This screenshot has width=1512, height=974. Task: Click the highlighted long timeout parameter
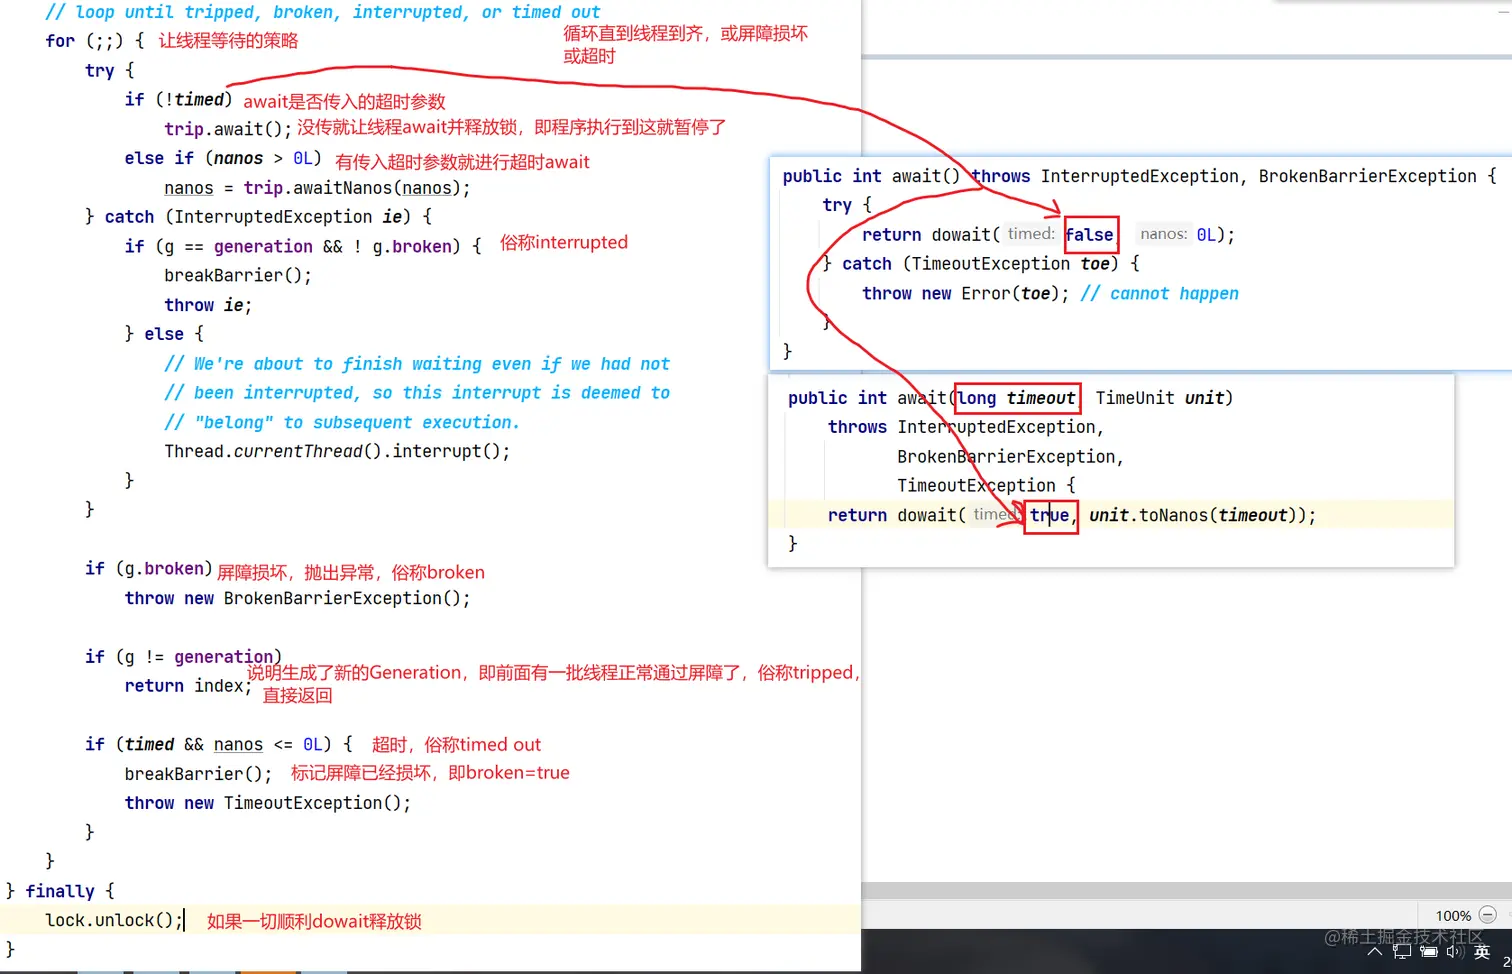(x=1016, y=397)
